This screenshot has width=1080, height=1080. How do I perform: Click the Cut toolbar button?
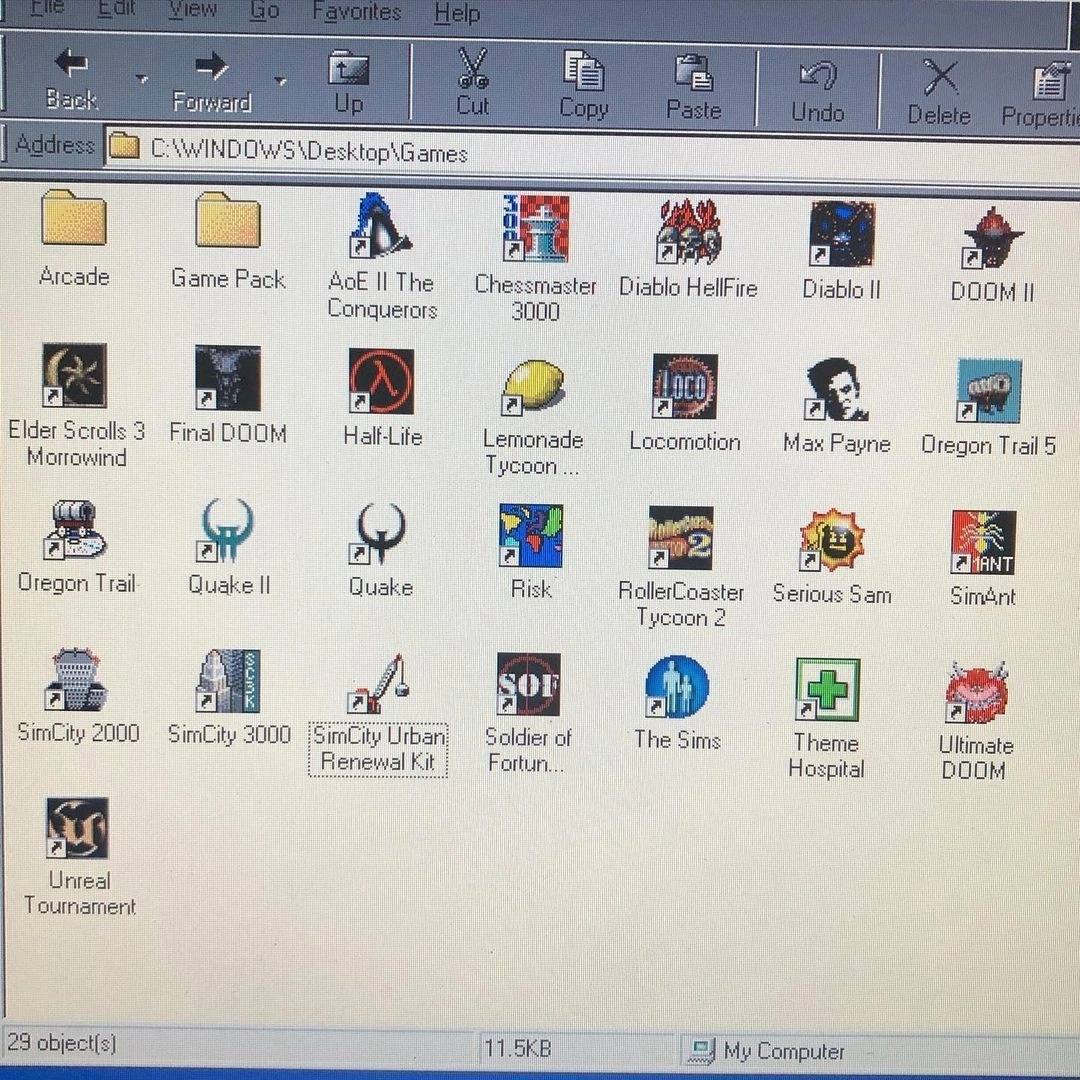coord(473,82)
